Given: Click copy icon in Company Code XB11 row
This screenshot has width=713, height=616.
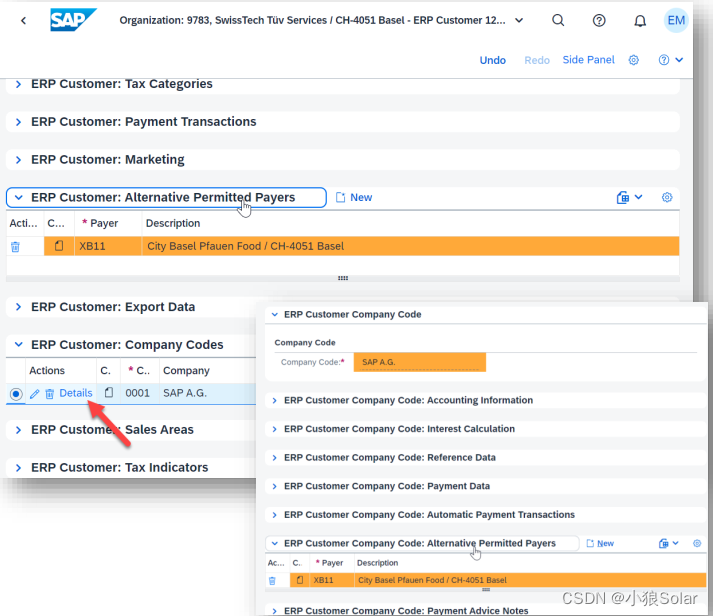Looking at the screenshot, I should [300, 580].
